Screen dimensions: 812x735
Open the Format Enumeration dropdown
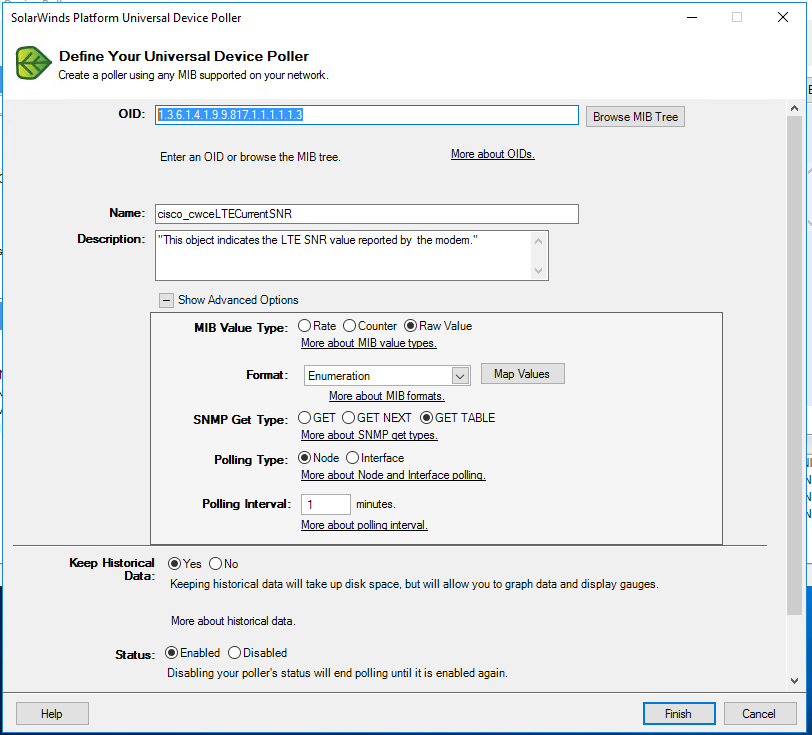coord(460,376)
